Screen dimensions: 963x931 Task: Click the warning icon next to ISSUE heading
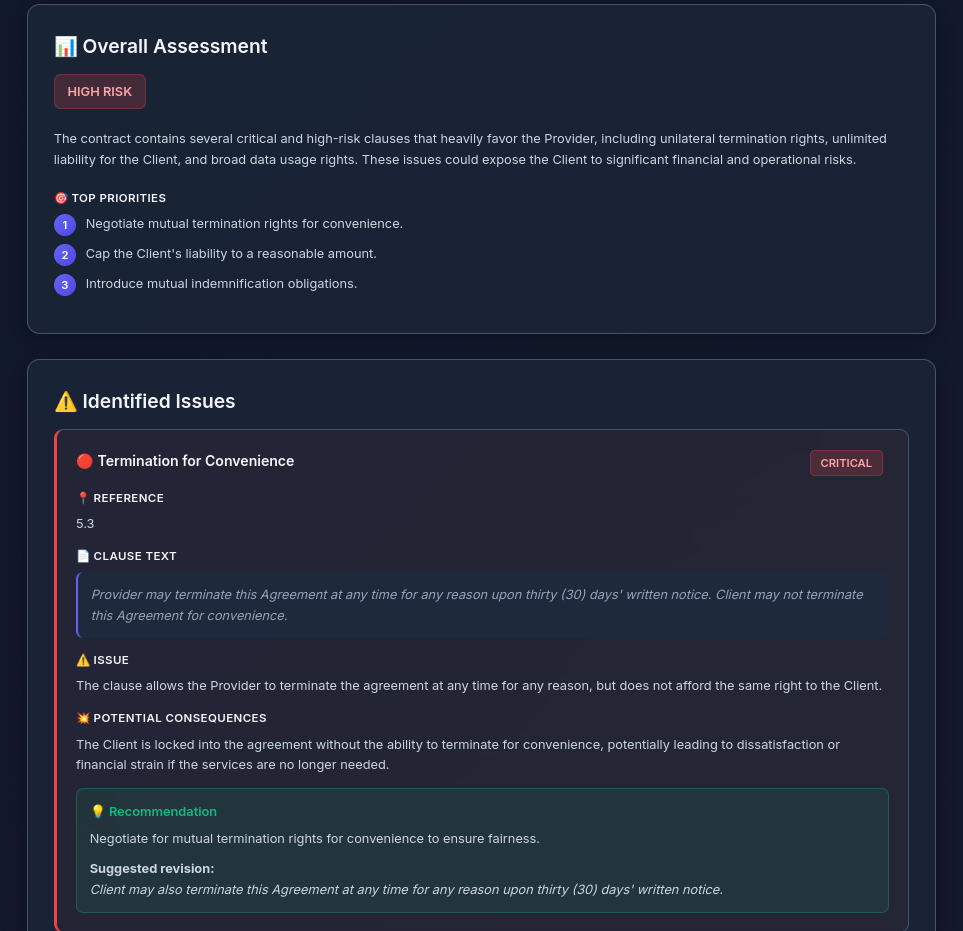click(x=83, y=660)
